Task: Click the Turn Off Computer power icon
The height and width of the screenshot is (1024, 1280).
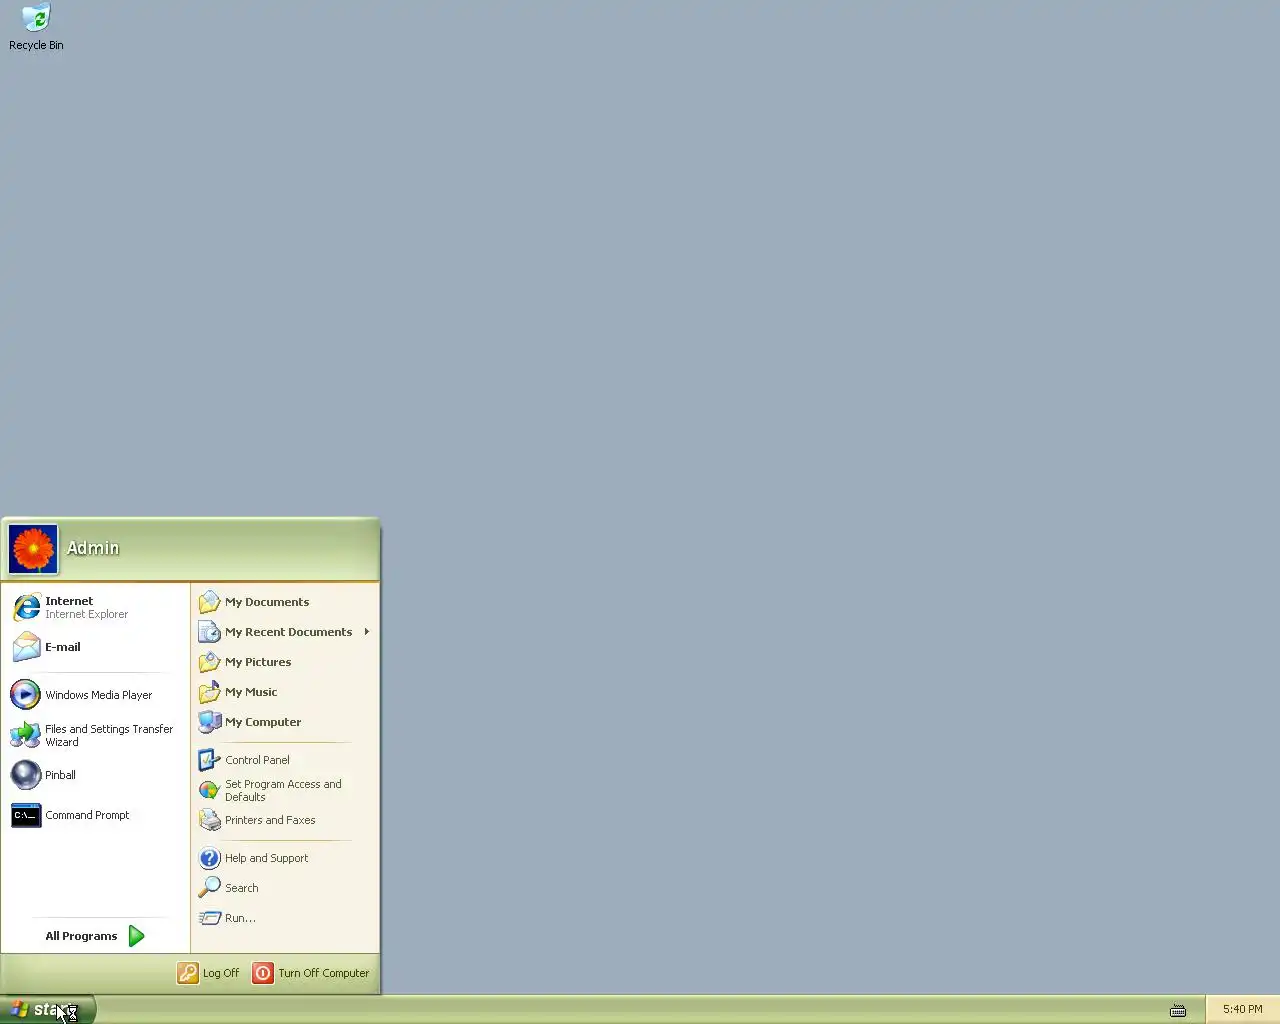Action: 263,973
